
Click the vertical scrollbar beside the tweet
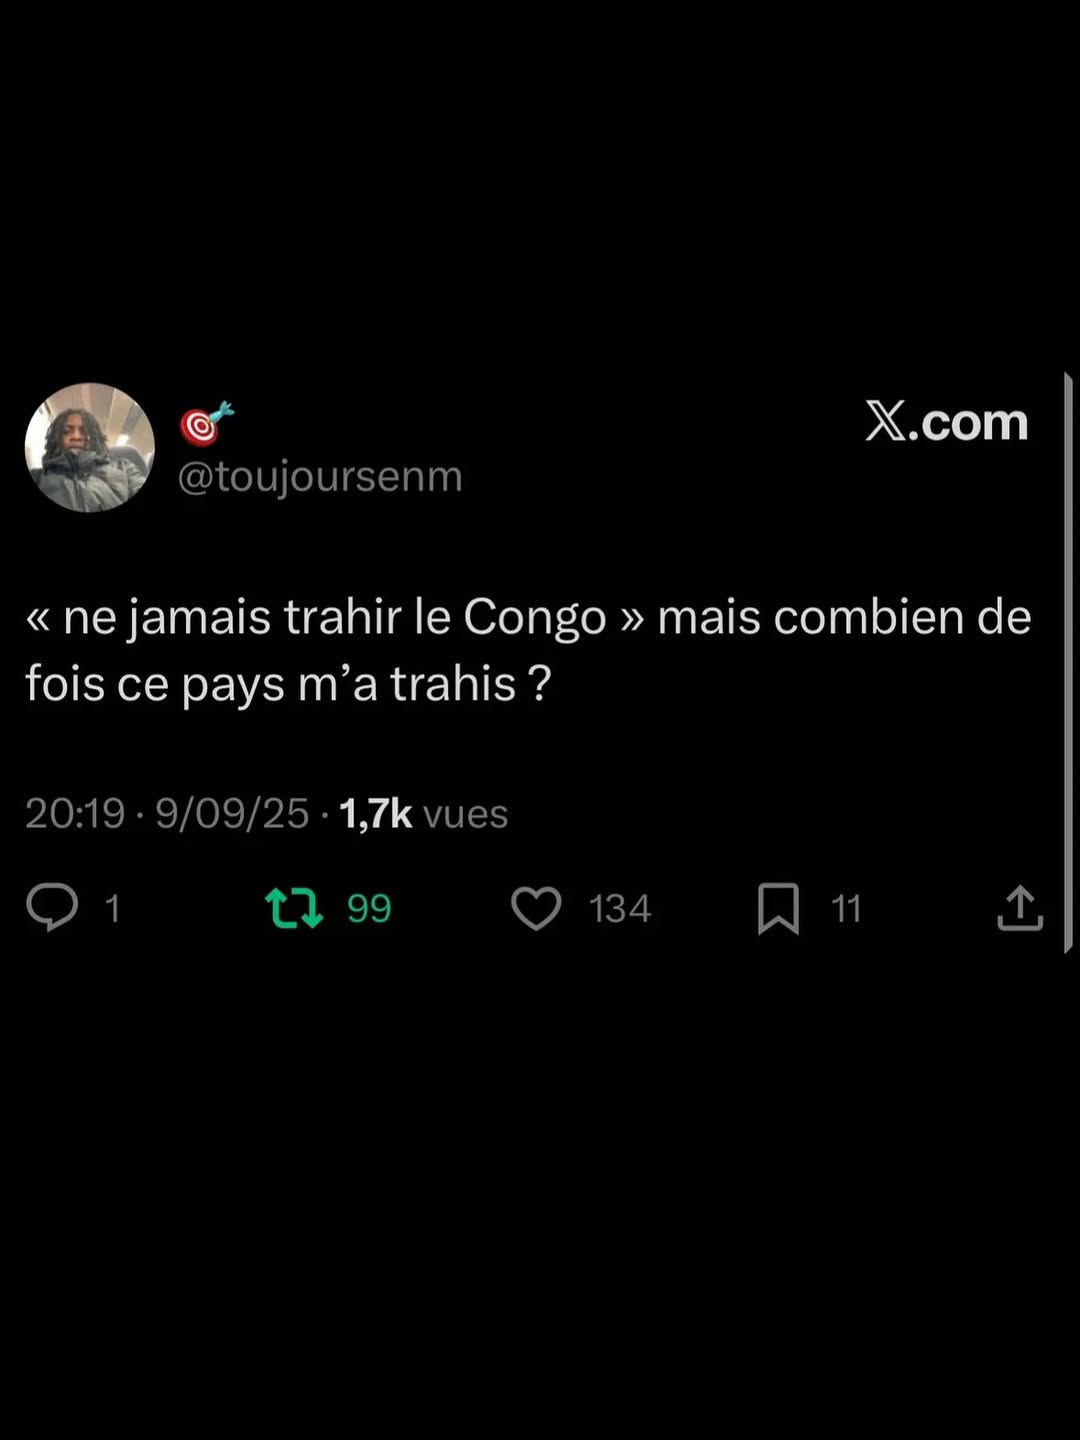click(x=1068, y=662)
